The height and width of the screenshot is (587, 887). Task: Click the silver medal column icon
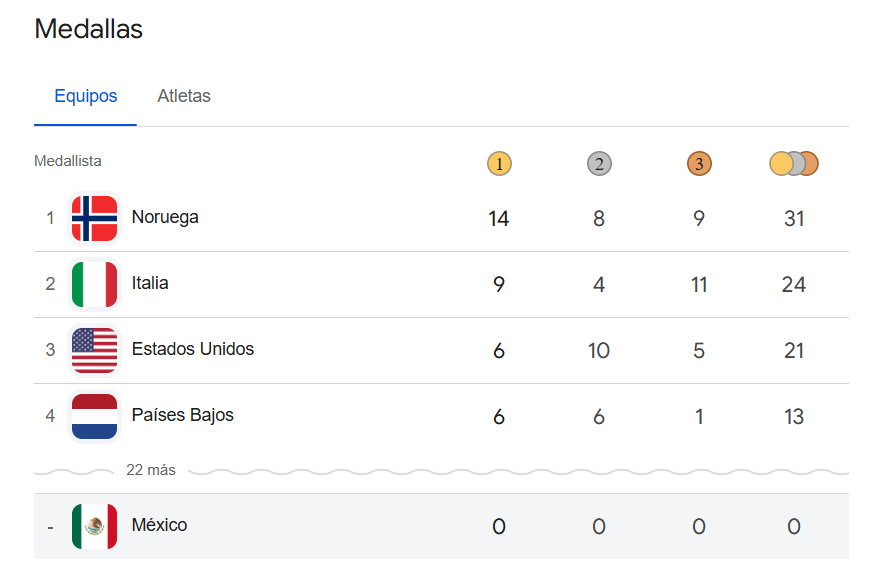coord(599,163)
